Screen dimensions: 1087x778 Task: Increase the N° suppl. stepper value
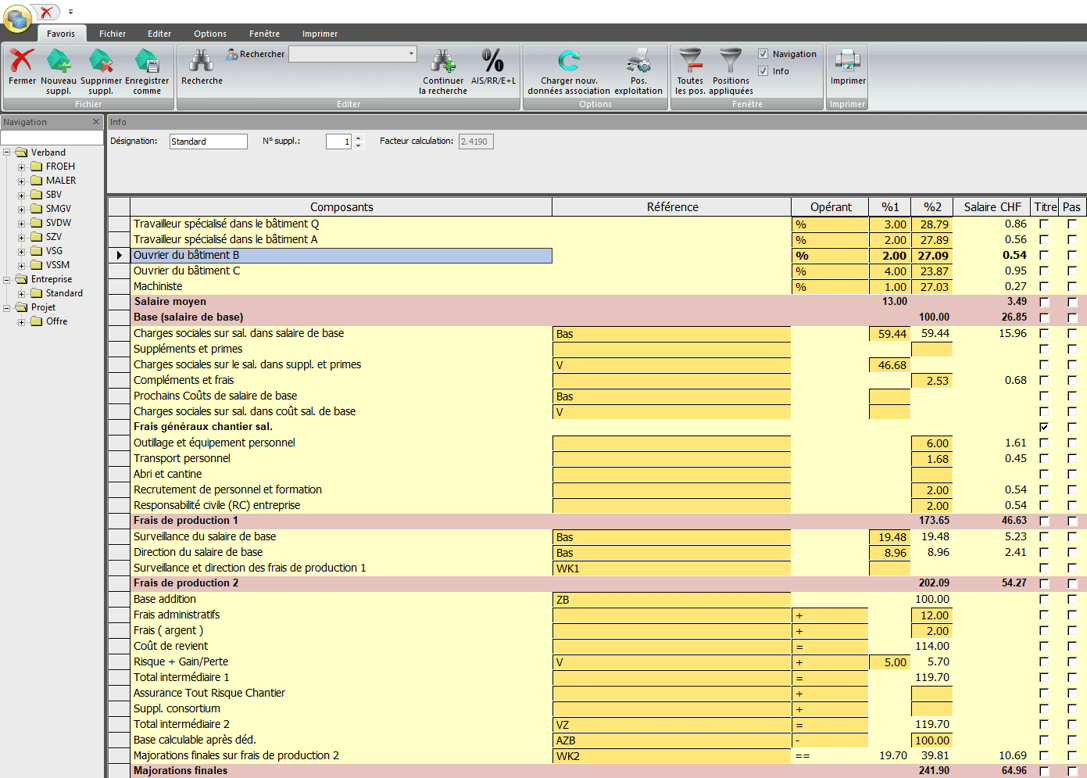[358, 137]
